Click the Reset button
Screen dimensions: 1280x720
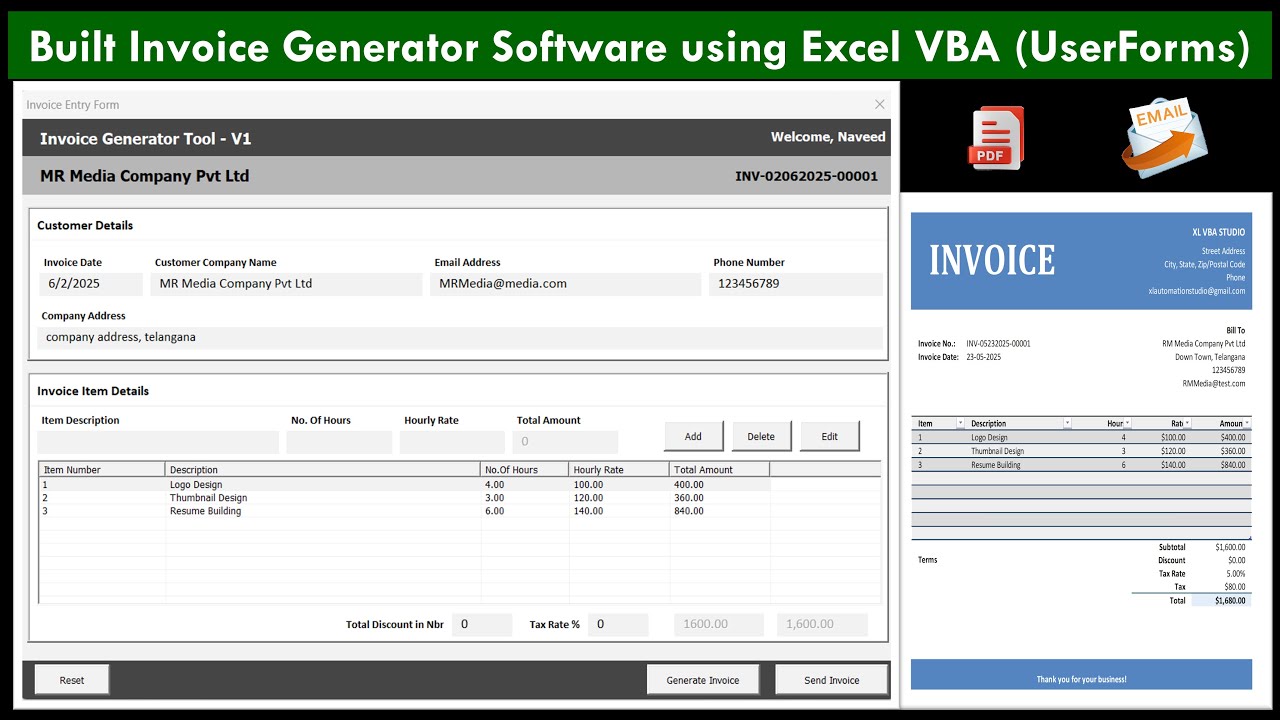[72, 680]
